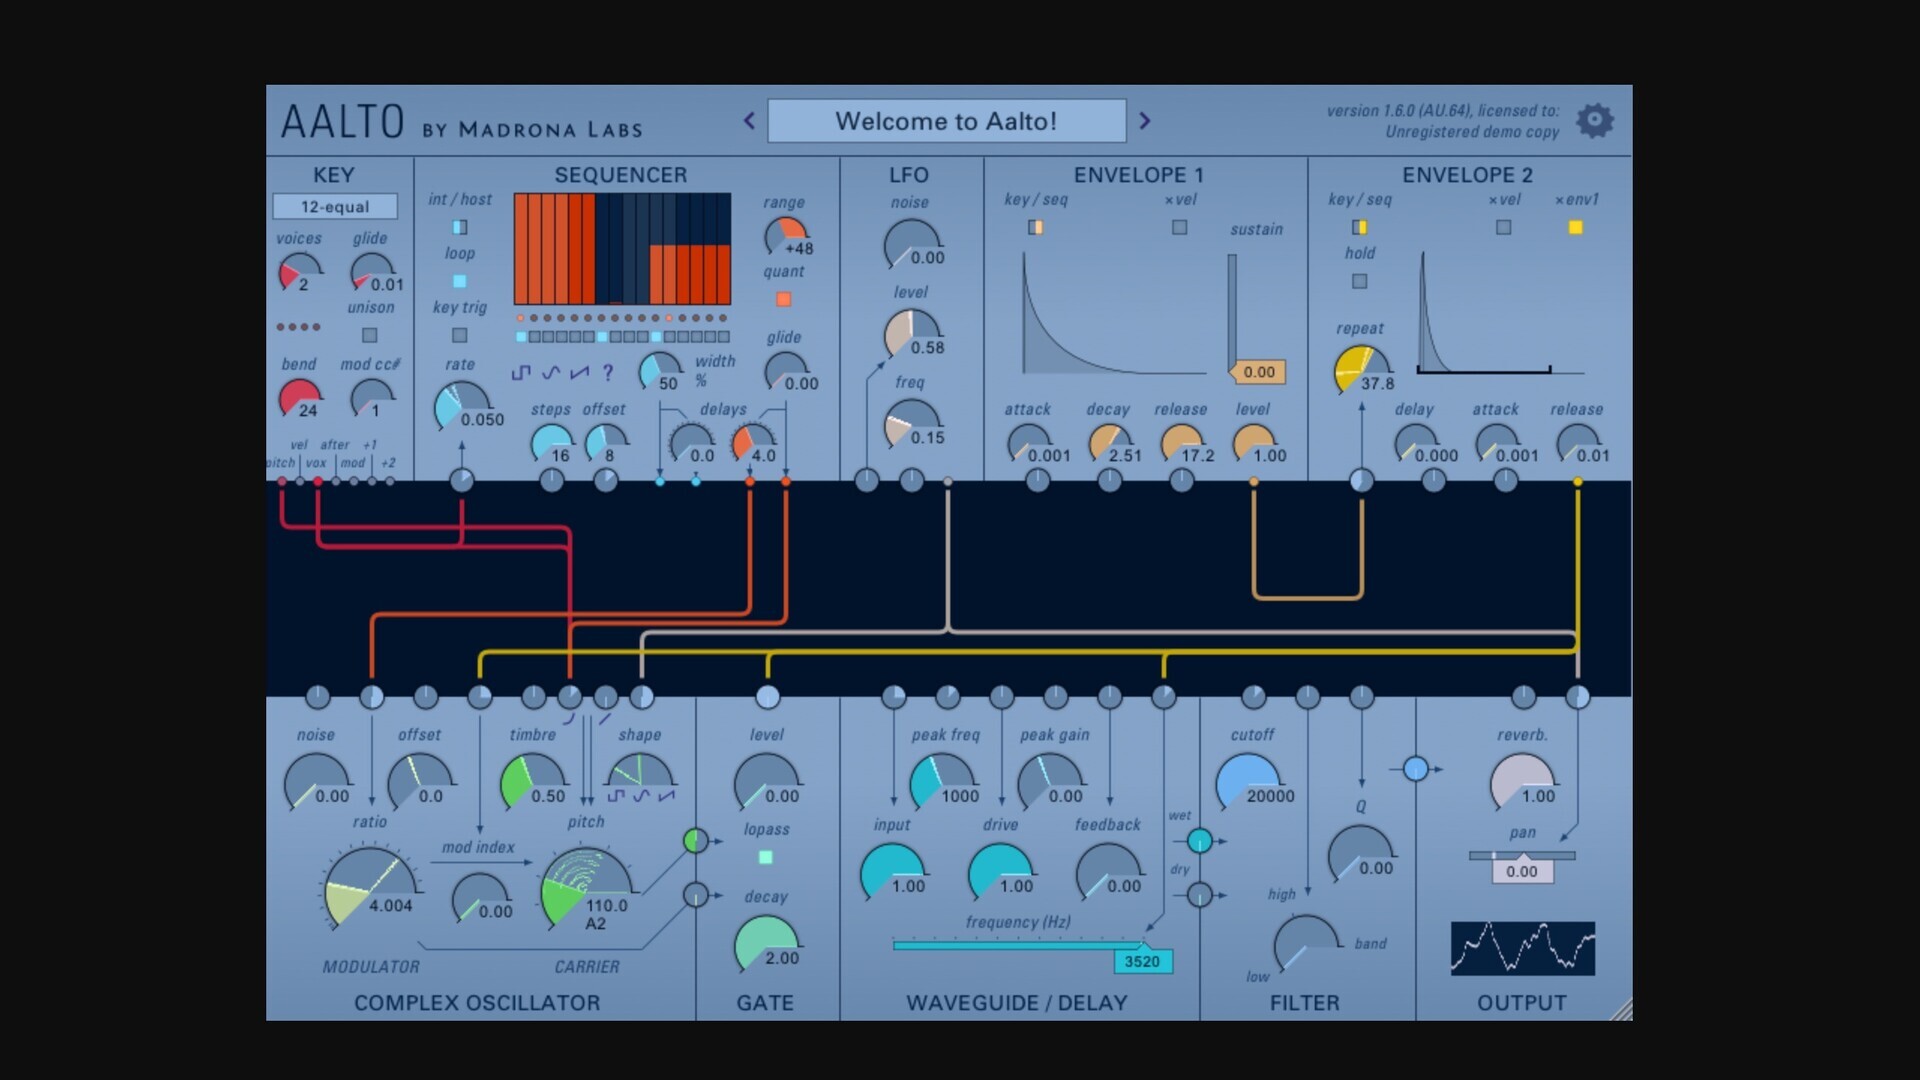The height and width of the screenshot is (1080, 1920).
Task: Click the gate level dial
Action: 767,781
